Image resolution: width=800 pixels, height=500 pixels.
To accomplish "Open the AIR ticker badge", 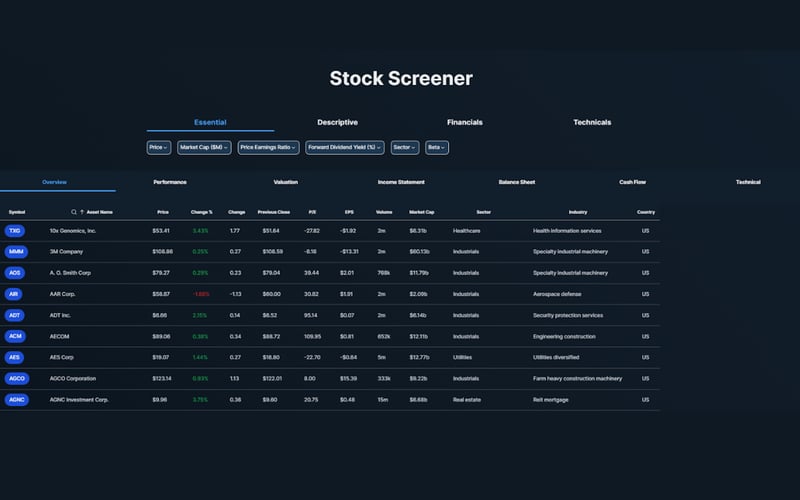I will 13,294.
